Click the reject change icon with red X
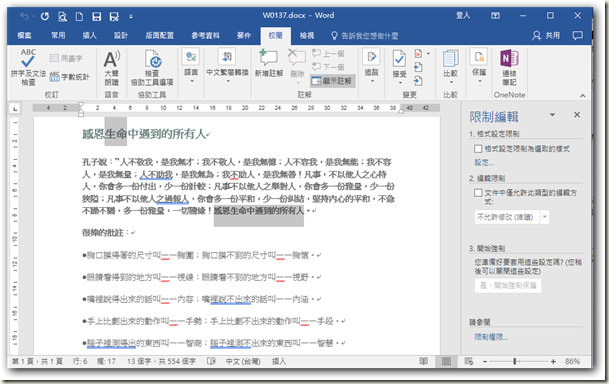This screenshot has height=384, width=609. [418, 54]
